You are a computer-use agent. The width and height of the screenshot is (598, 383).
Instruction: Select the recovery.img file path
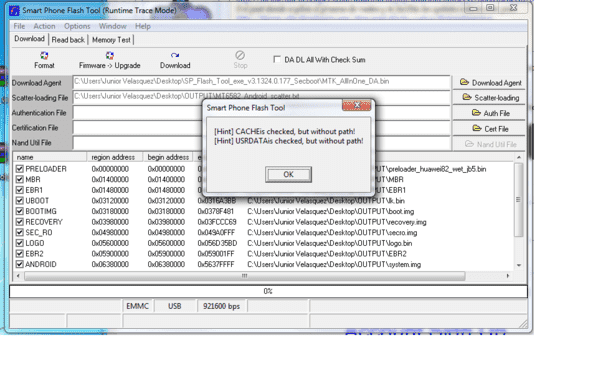tap(337, 222)
